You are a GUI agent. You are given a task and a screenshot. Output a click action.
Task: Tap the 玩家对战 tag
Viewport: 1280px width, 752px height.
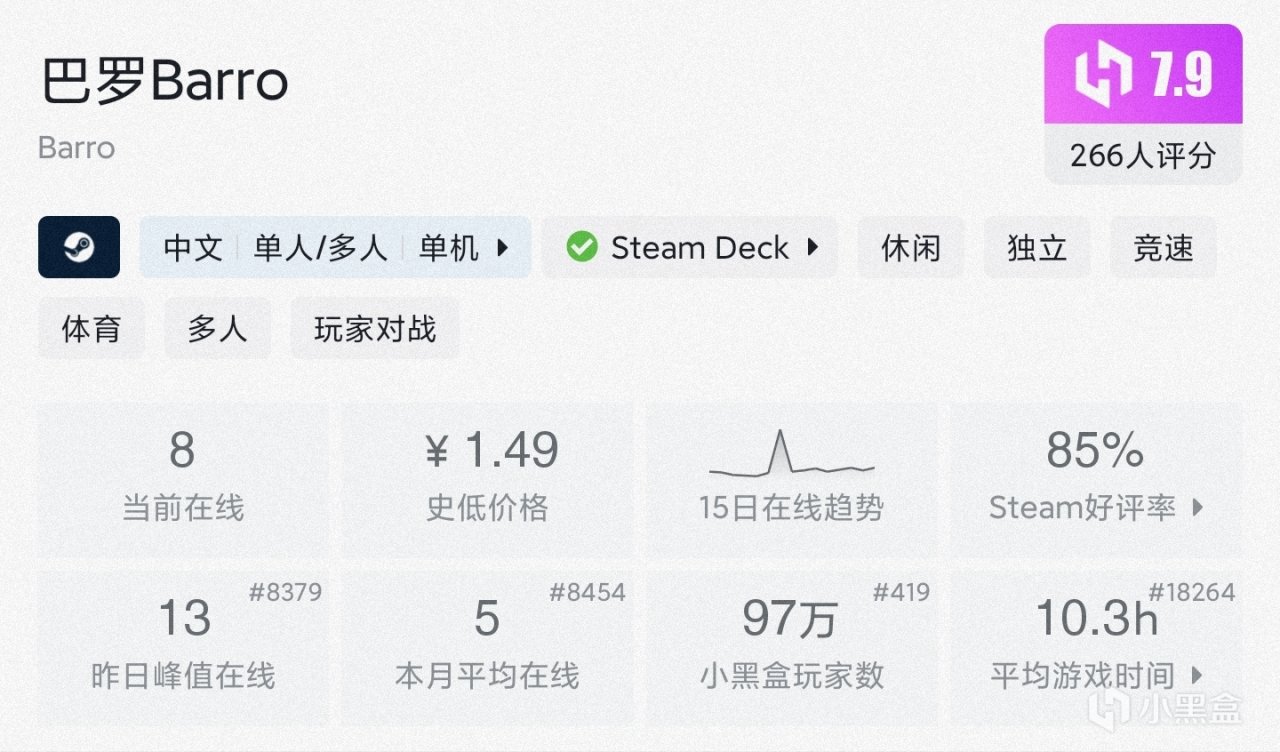(x=375, y=329)
